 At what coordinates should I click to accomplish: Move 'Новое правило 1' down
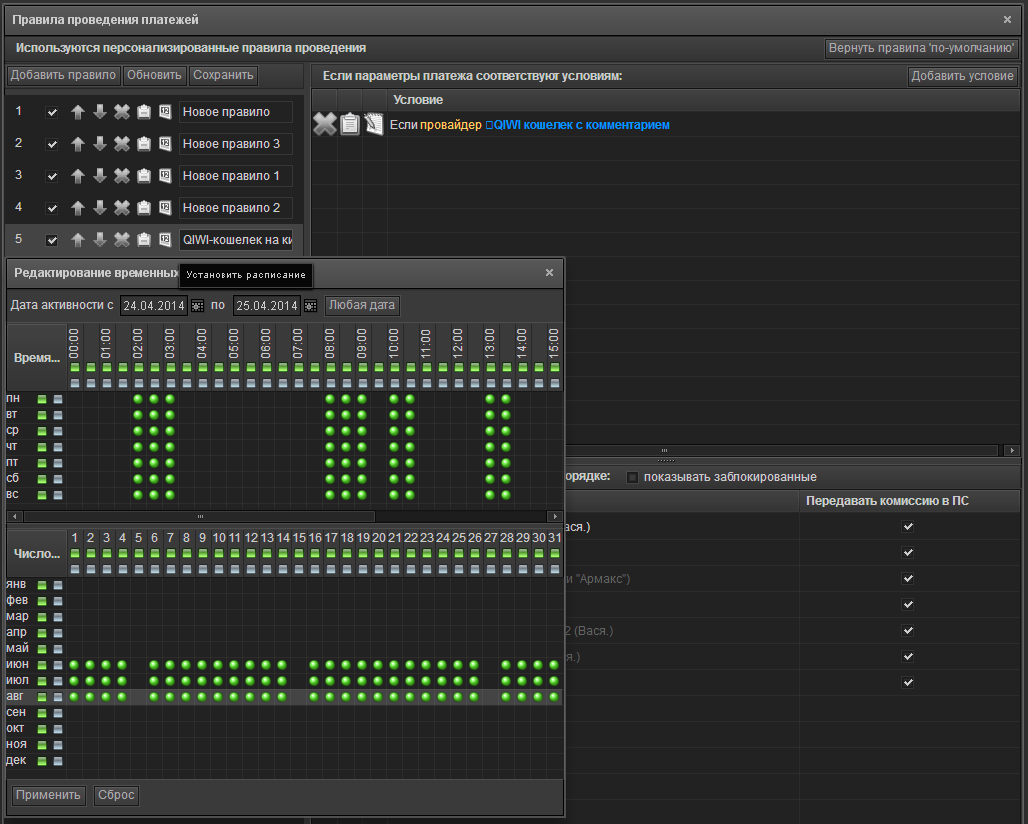click(x=100, y=176)
